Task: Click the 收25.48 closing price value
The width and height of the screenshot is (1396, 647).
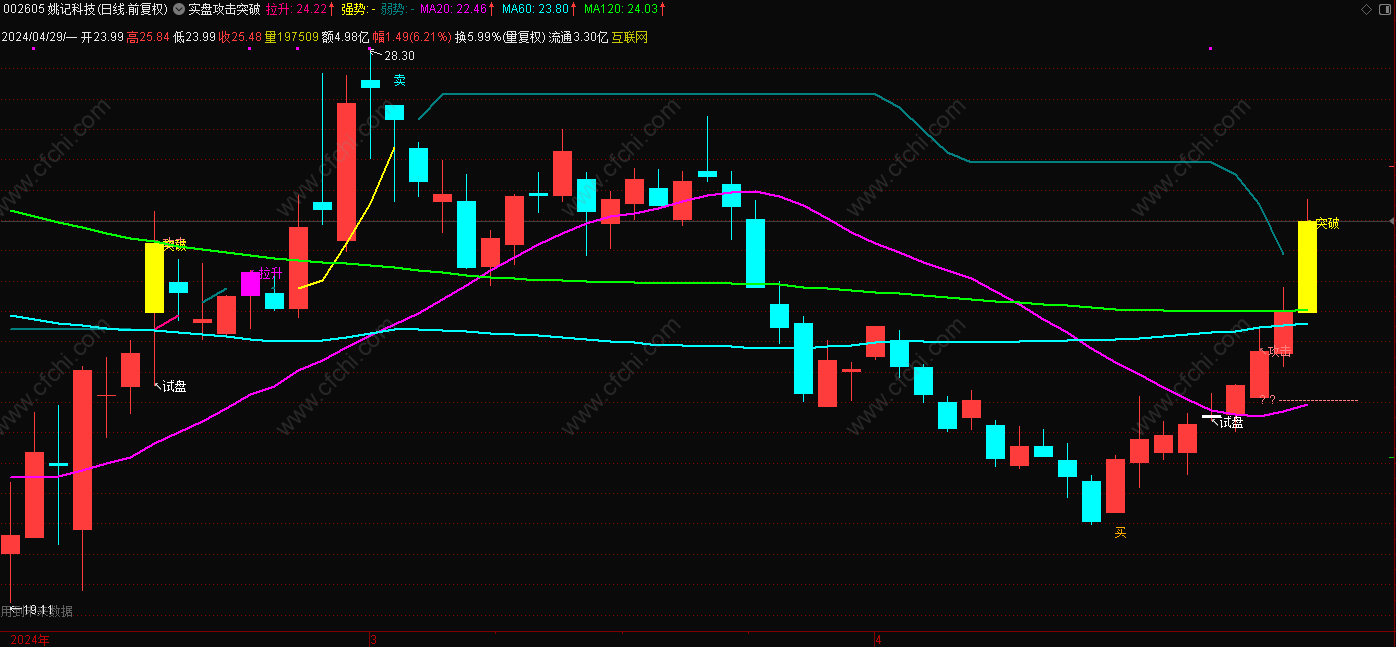Action: coord(240,37)
